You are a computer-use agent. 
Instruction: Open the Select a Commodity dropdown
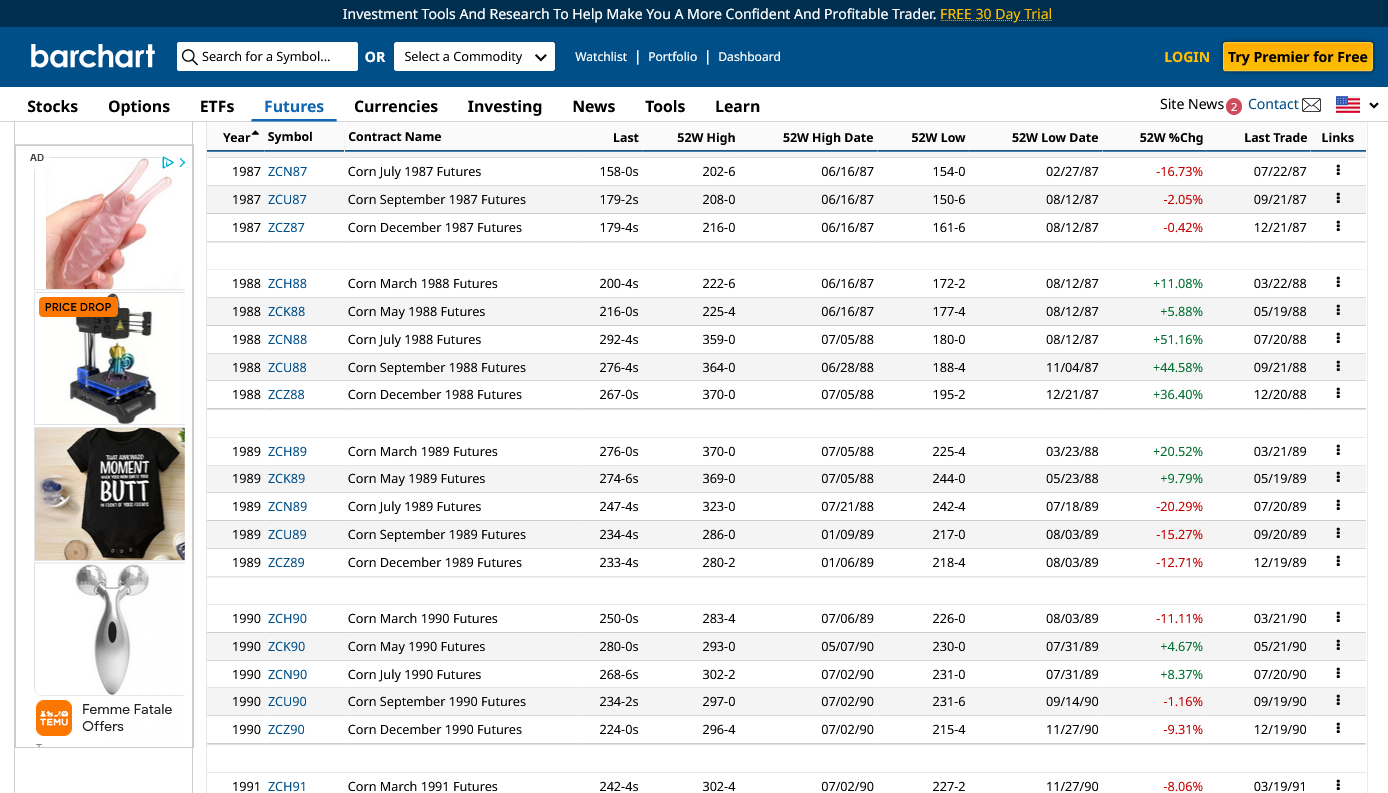[x=474, y=57]
